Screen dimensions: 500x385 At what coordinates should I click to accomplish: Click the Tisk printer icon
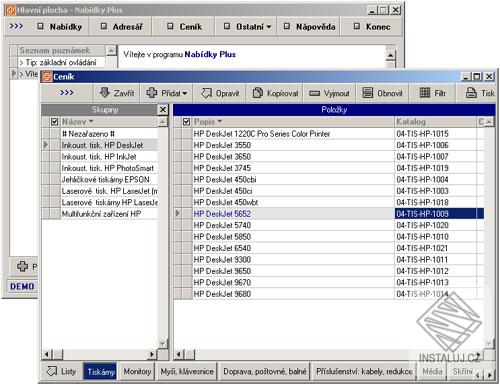tap(471, 93)
